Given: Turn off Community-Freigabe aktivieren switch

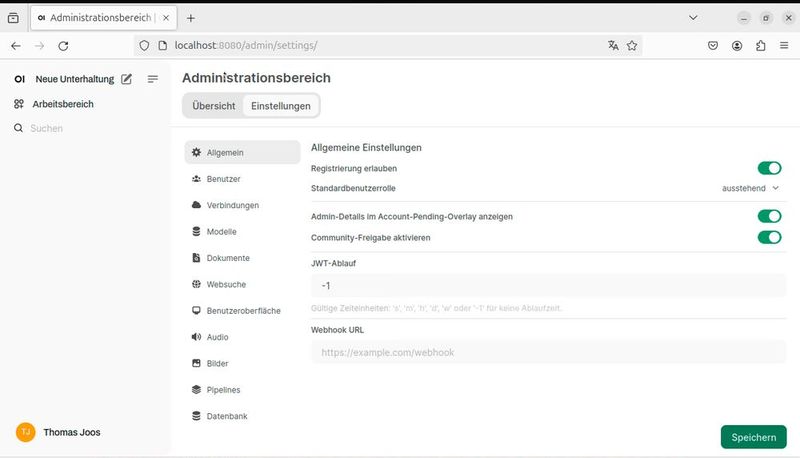Looking at the screenshot, I should point(768,237).
